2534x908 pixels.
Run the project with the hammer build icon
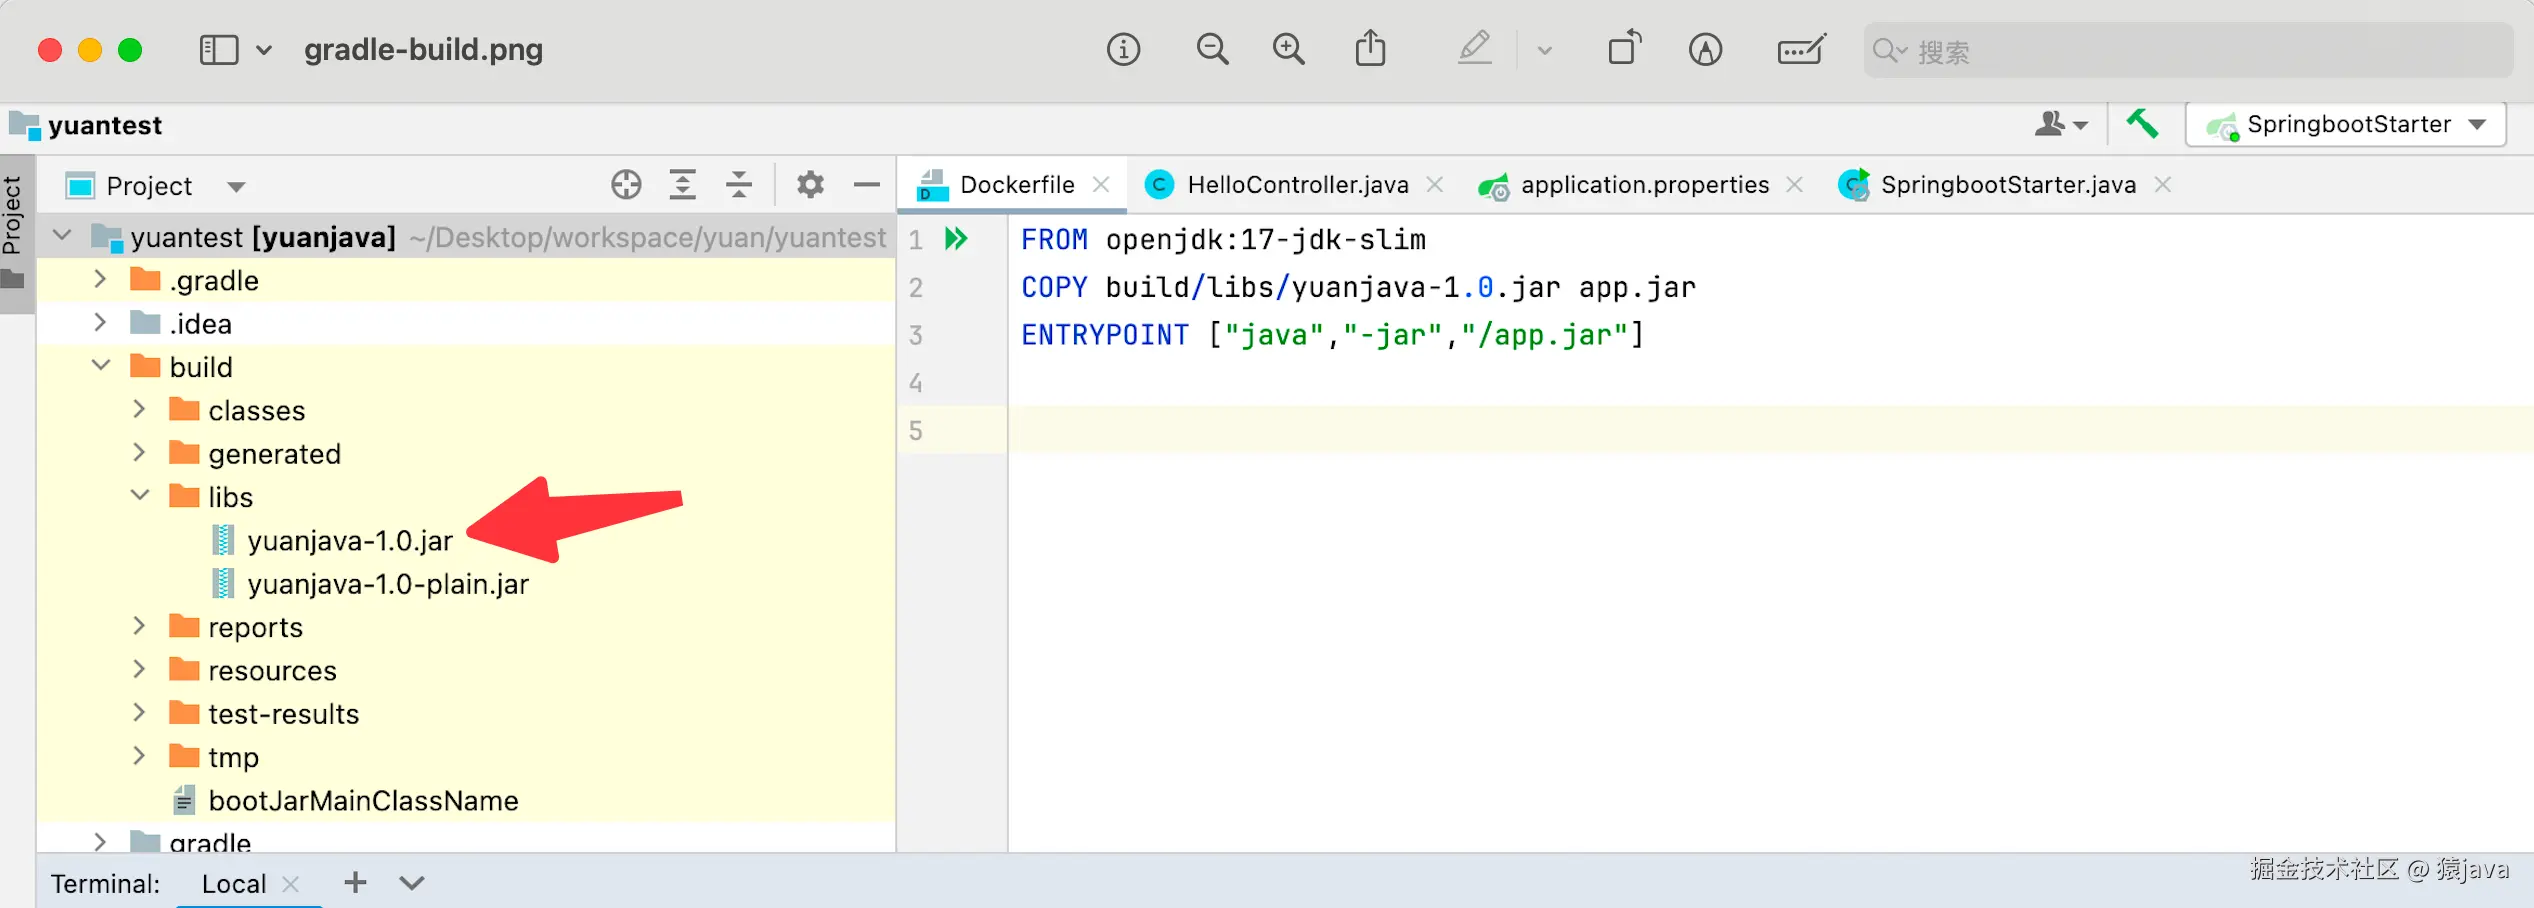coord(2142,124)
